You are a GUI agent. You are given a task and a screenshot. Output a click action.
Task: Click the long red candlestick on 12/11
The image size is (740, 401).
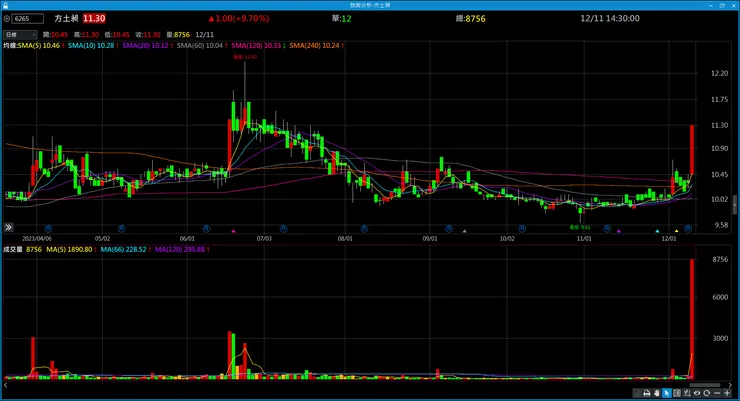tap(692, 150)
